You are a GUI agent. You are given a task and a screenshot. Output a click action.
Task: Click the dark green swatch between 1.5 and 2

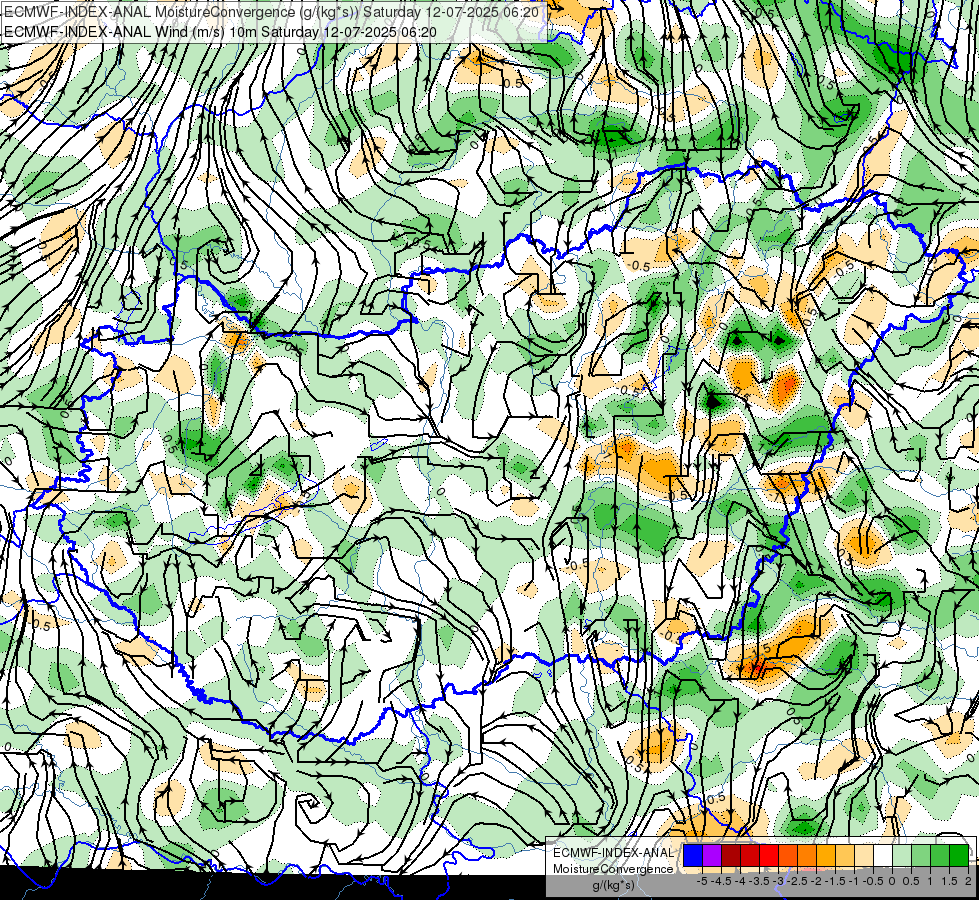(x=958, y=855)
